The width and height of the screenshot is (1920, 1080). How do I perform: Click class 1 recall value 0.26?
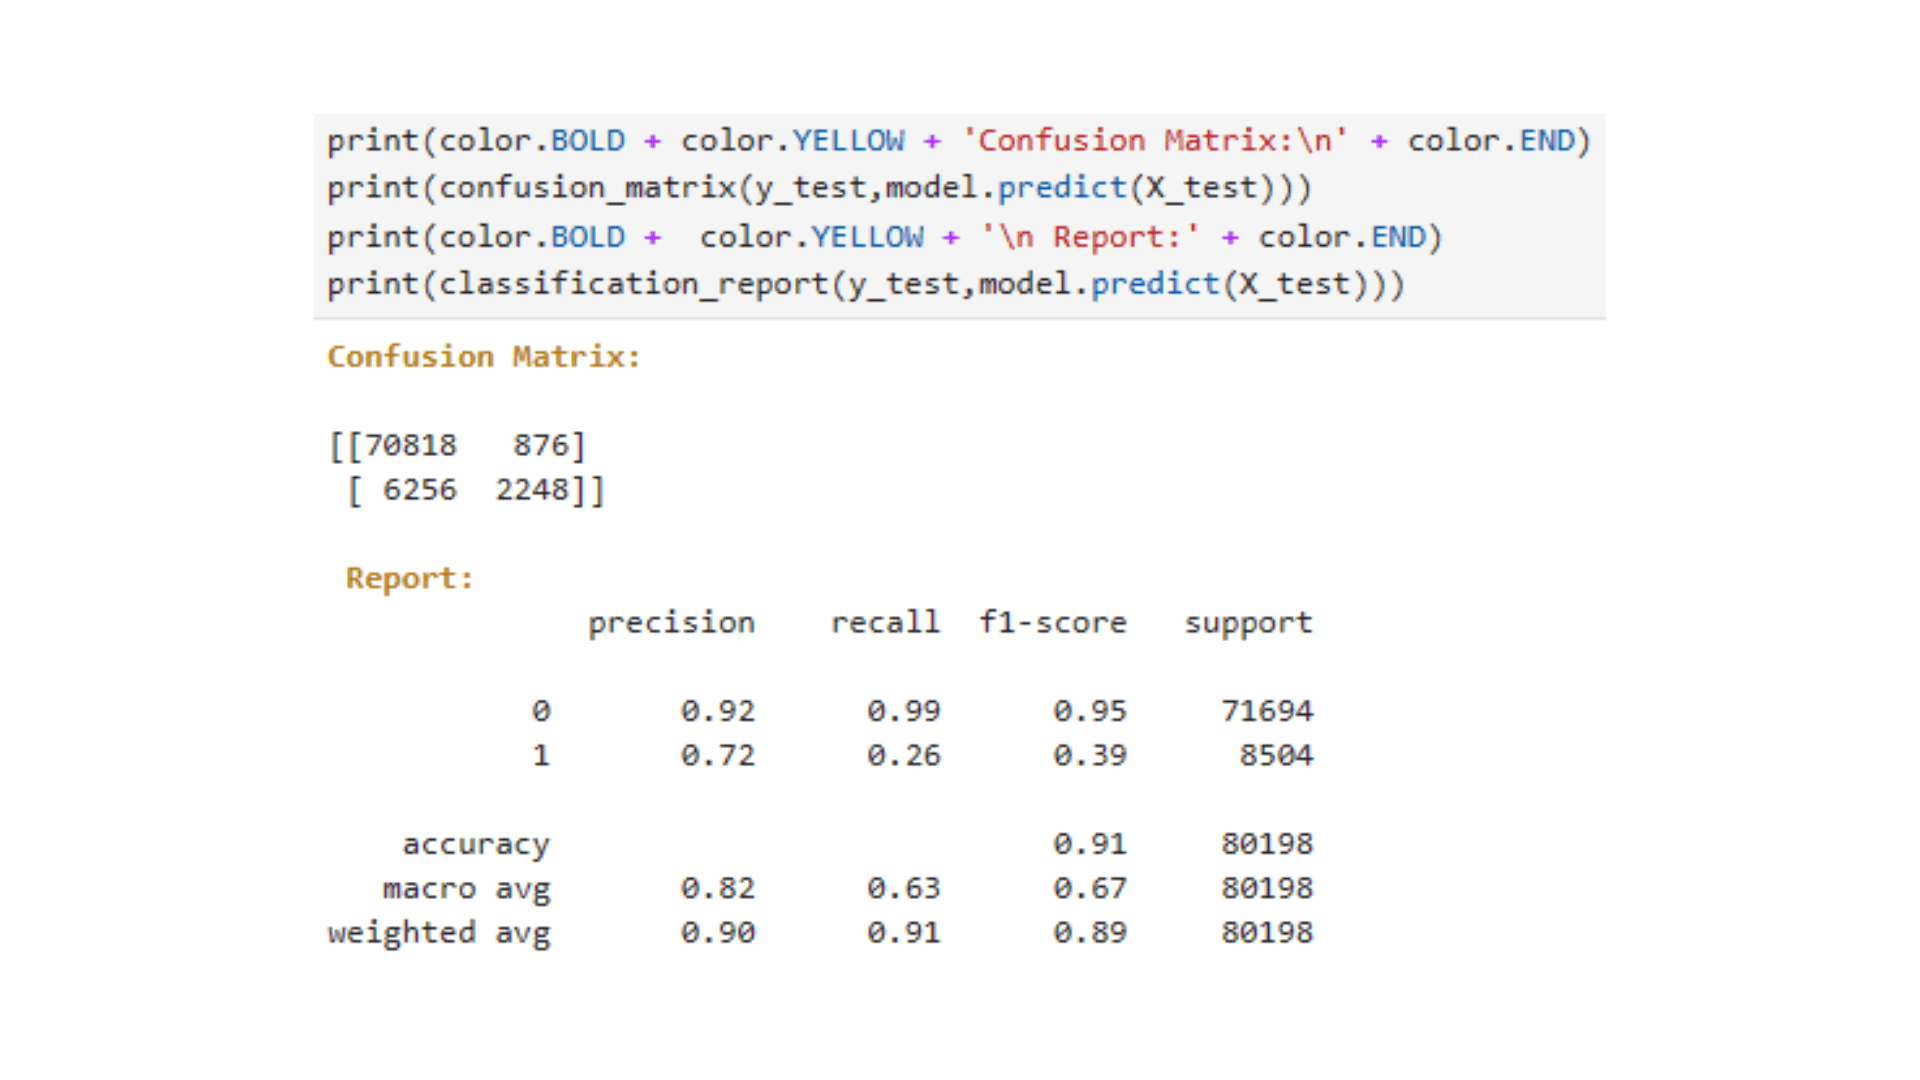tap(904, 756)
